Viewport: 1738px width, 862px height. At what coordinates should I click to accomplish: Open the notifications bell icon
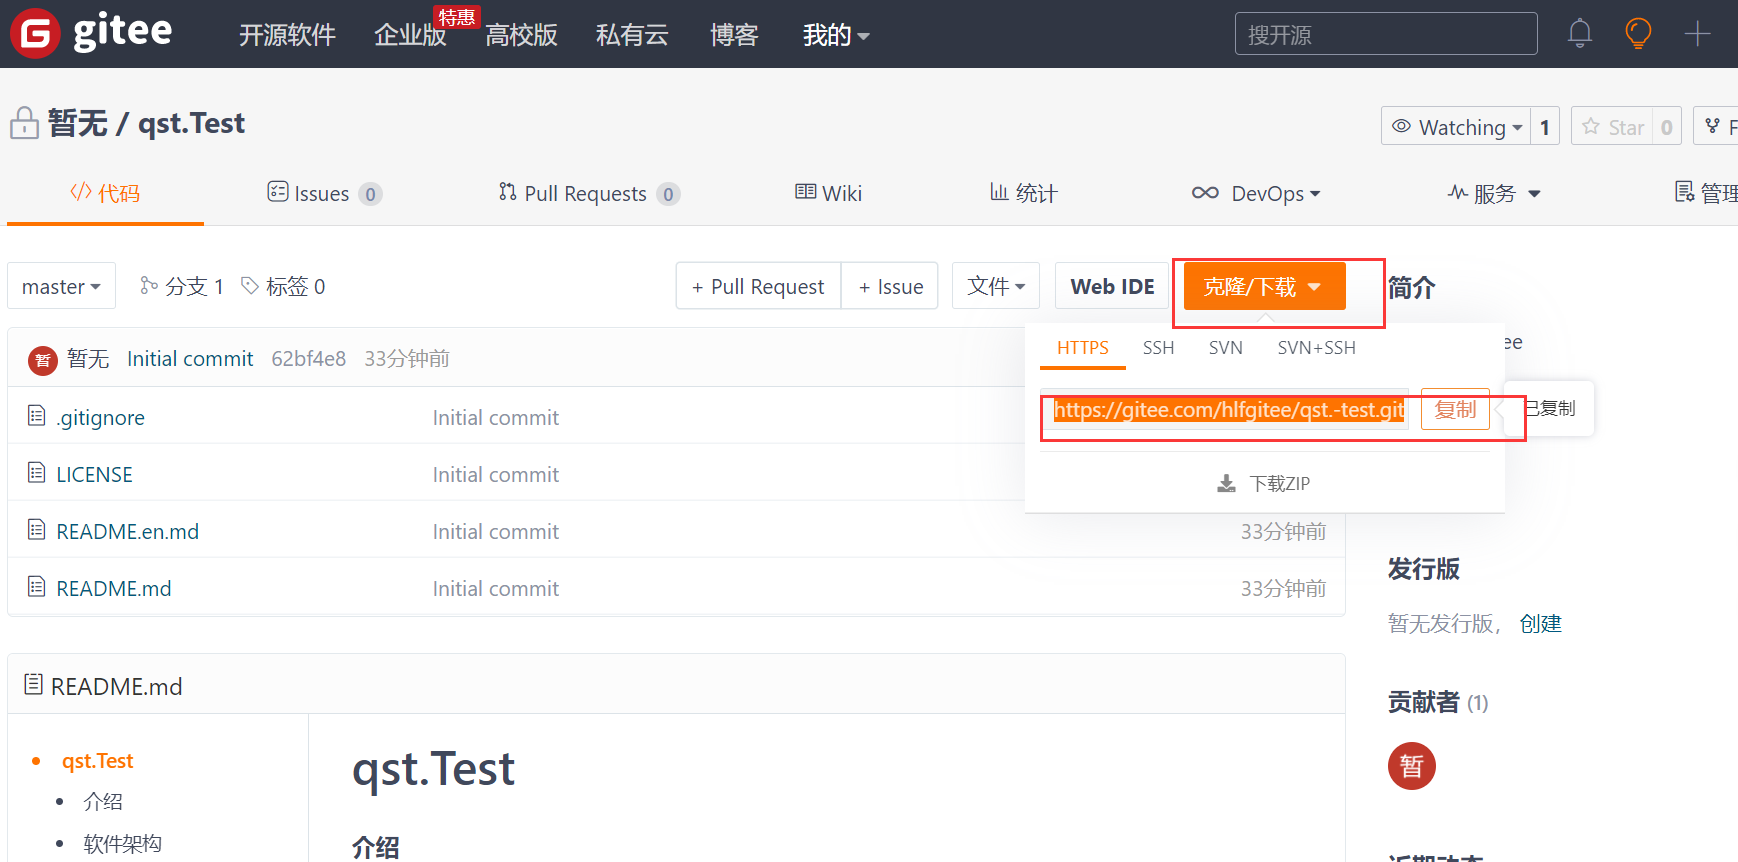(1580, 34)
